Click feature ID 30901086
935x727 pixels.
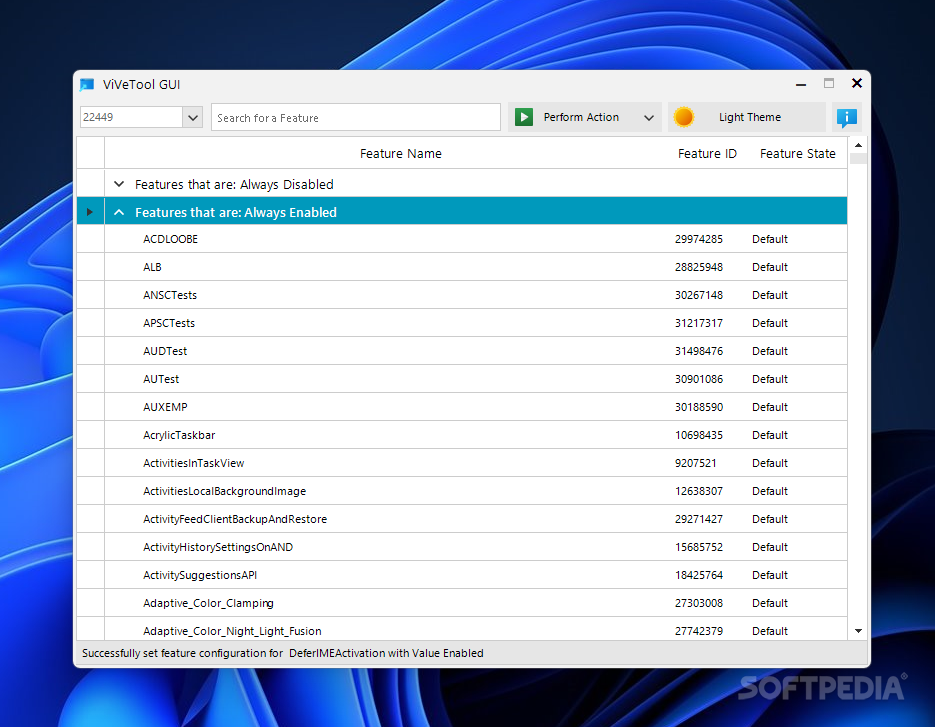[698, 379]
